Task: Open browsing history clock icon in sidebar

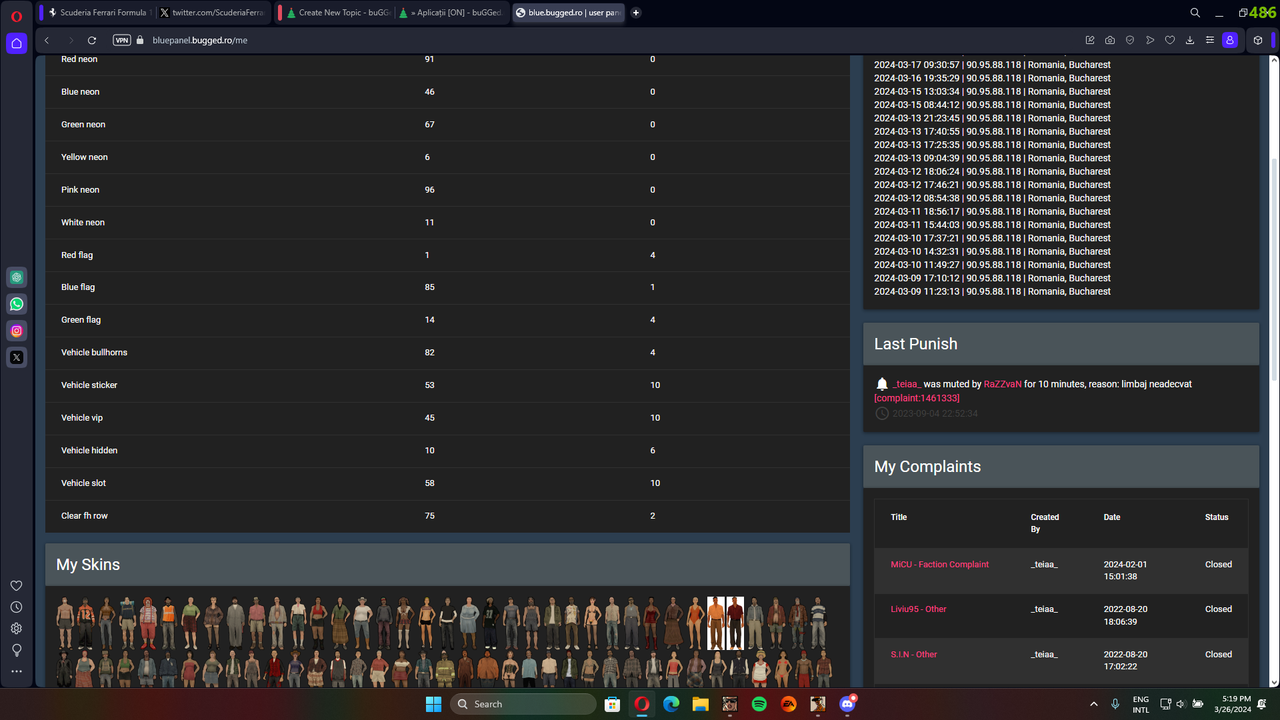Action: [x=16, y=607]
